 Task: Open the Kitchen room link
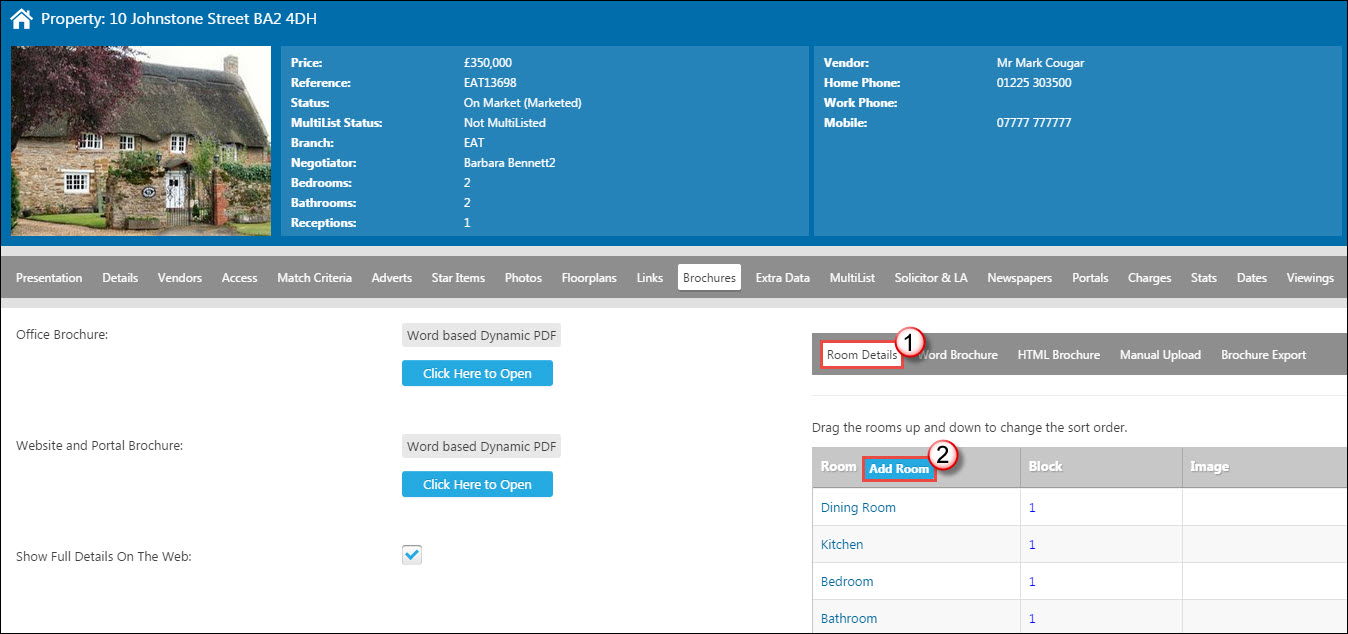[x=842, y=544]
